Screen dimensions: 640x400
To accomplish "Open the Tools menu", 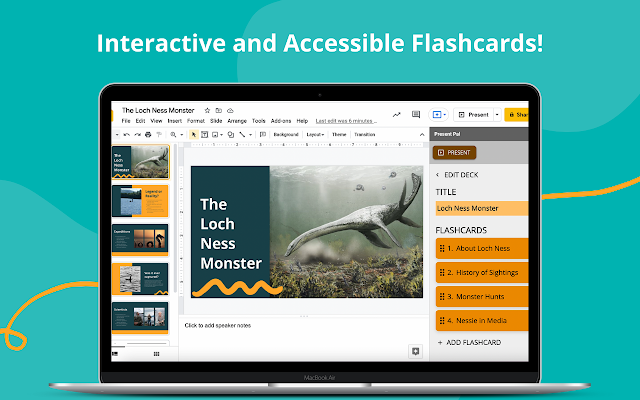I will point(259,121).
